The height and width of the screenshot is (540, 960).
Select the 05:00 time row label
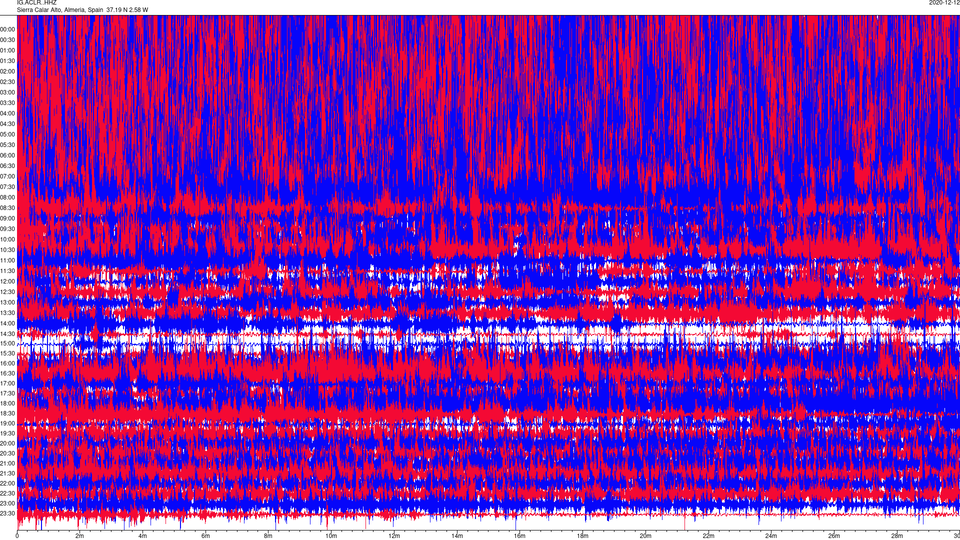point(8,134)
